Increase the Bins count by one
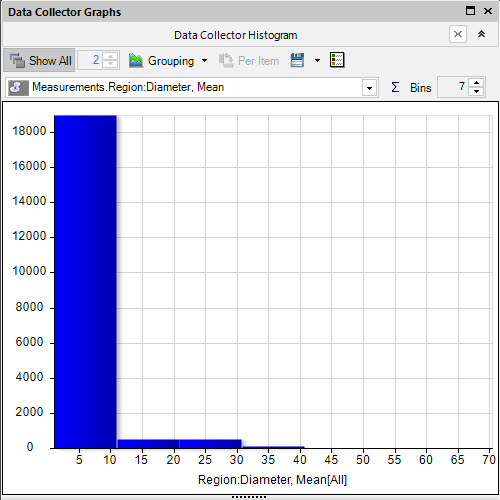Image resolution: width=500 pixels, height=500 pixels. coord(477,83)
